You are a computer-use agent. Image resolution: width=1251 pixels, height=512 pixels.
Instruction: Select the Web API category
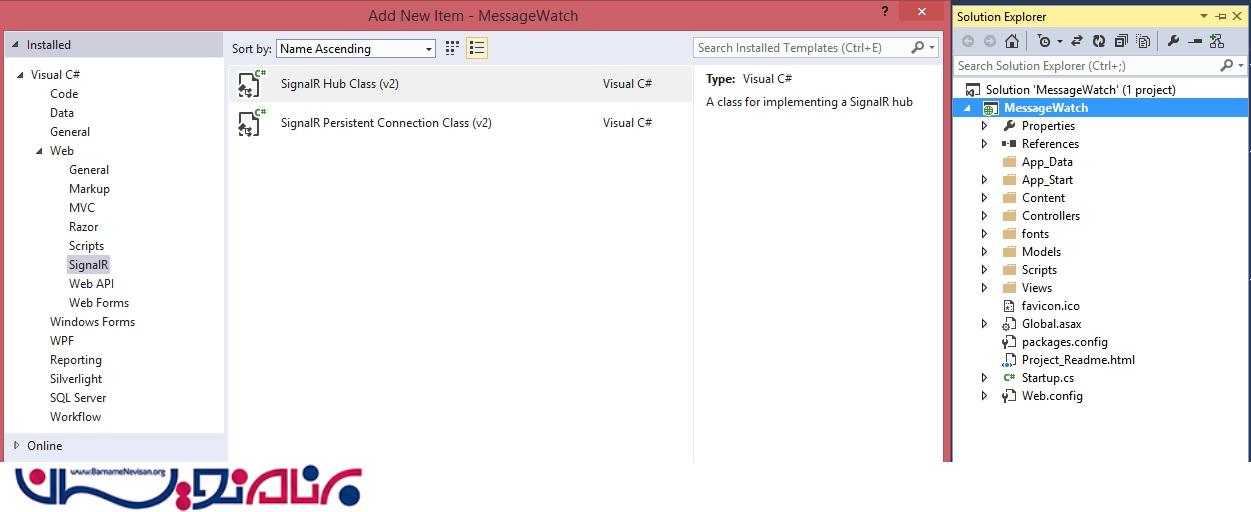coord(91,284)
